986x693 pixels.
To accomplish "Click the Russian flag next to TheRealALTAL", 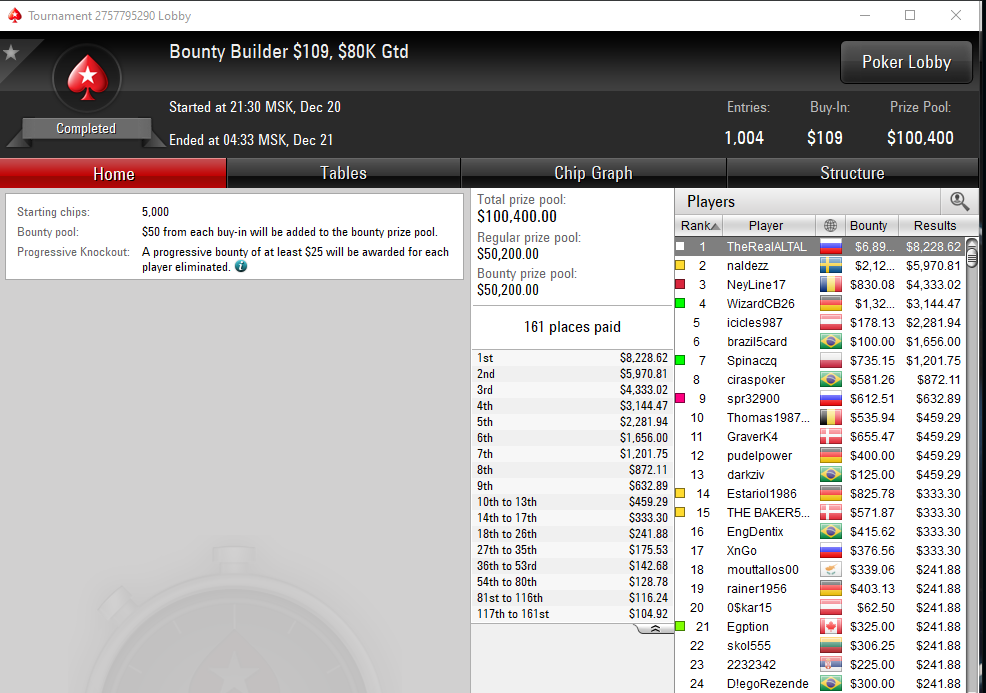I will click(x=831, y=247).
